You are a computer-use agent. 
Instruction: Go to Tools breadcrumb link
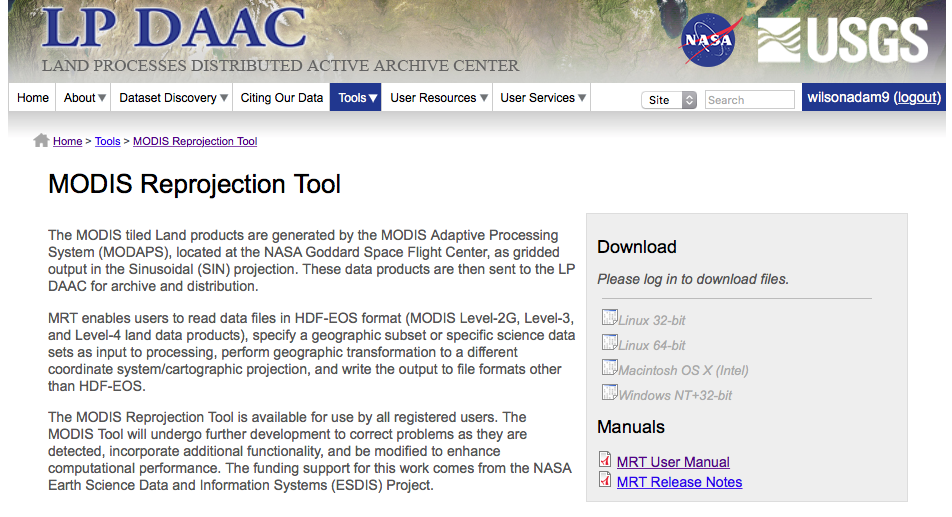(107, 142)
